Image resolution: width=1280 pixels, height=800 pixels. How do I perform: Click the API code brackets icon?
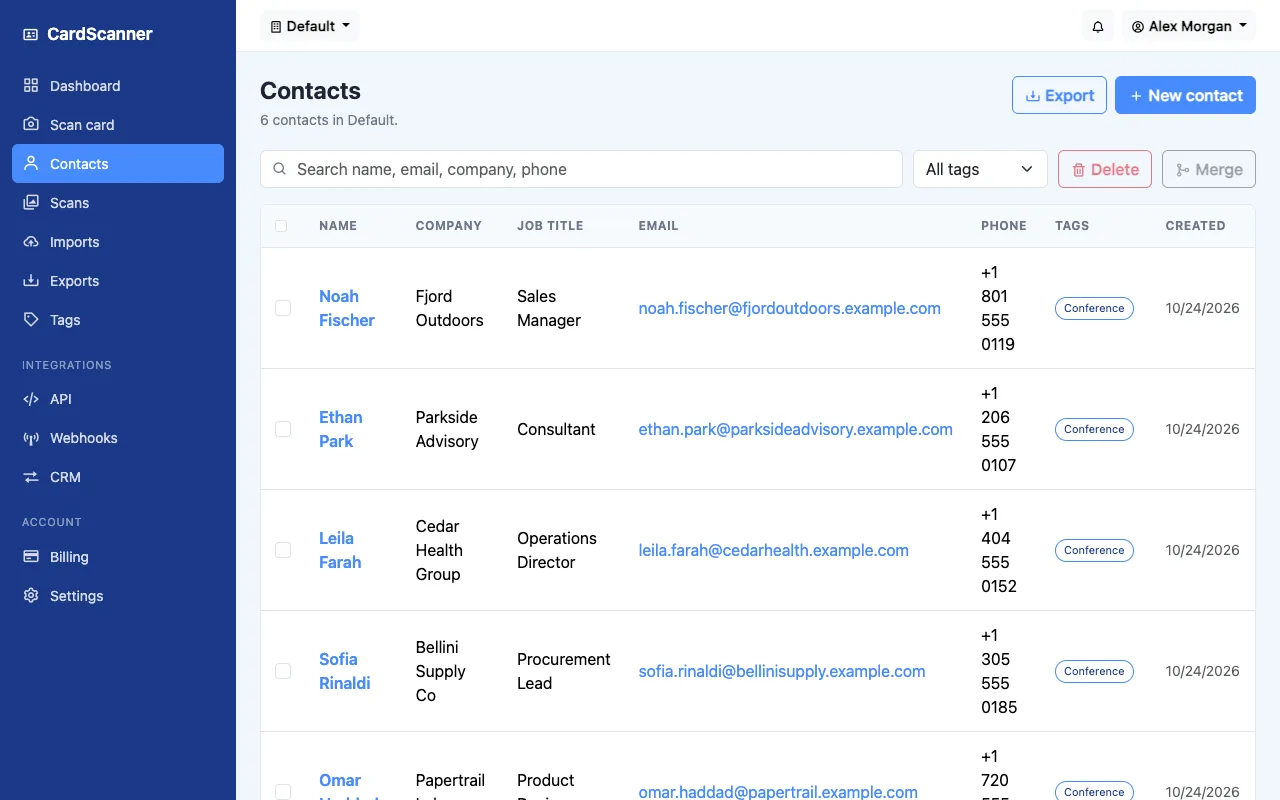click(31, 399)
